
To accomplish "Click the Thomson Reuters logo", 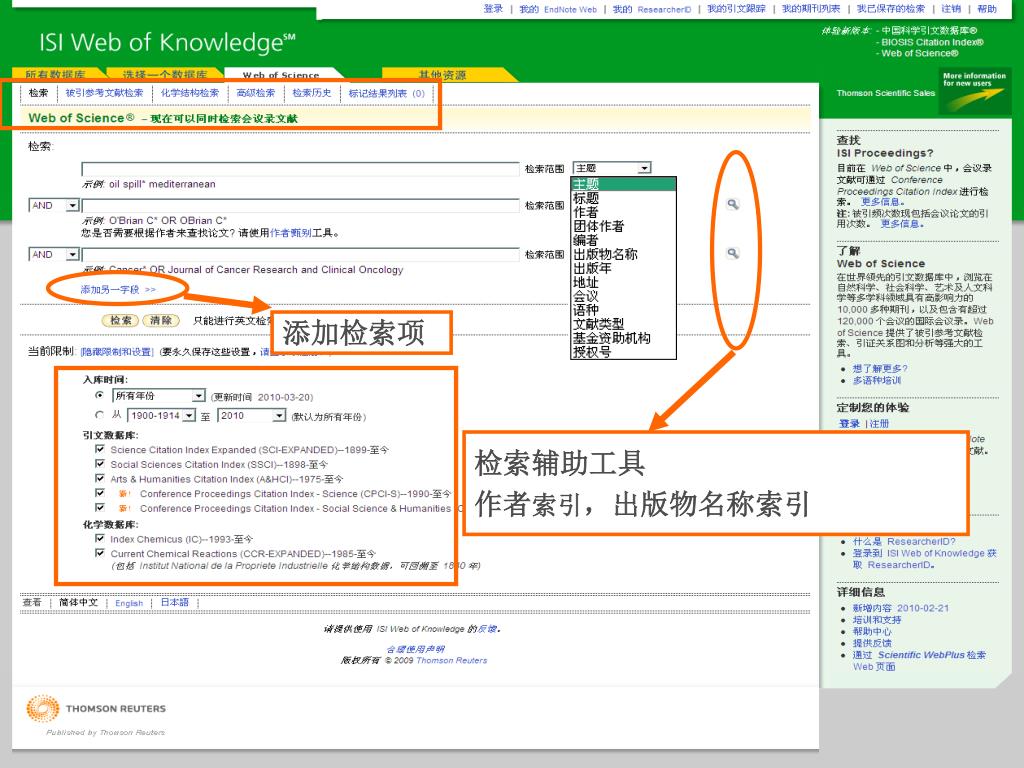I will [96, 709].
